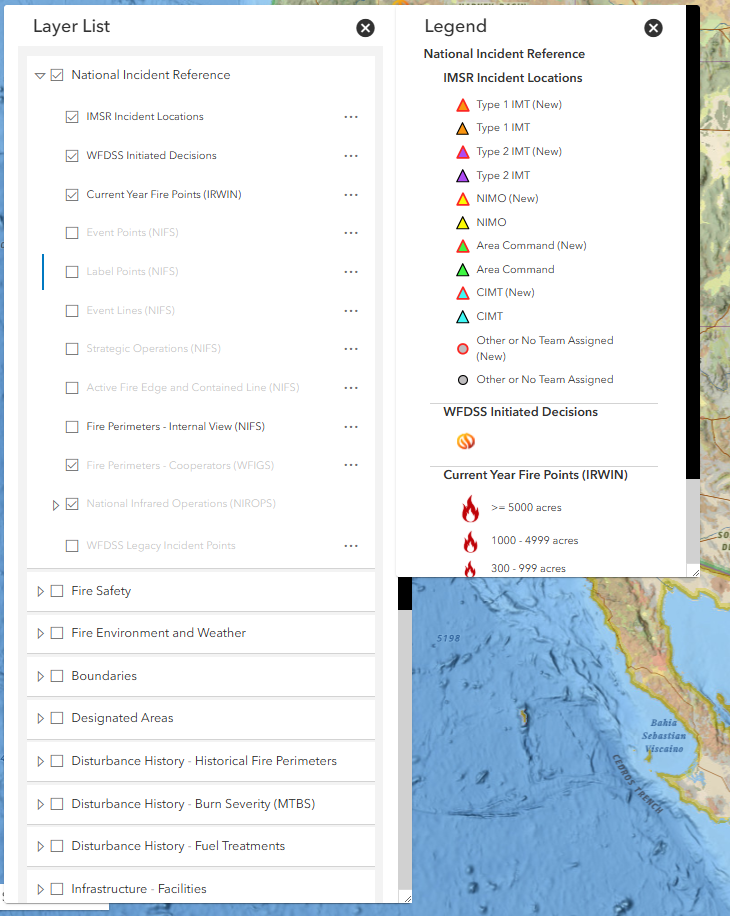Check the Designated Areas group checkbox
The width and height of the screenshot is (730, 916).
(x=57, y=718)
